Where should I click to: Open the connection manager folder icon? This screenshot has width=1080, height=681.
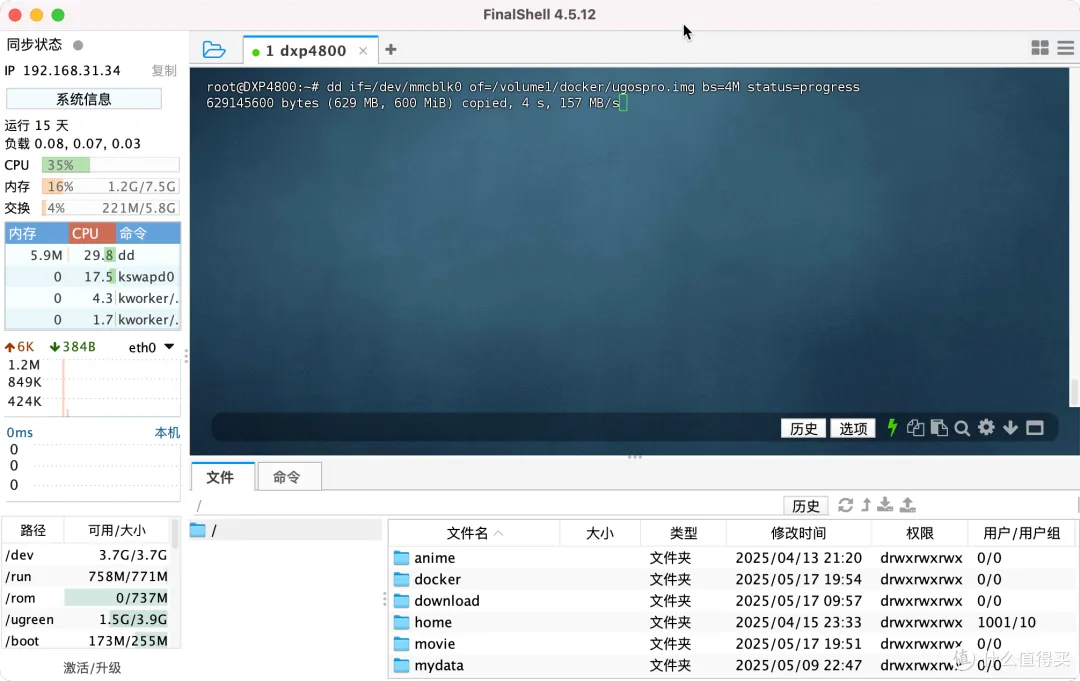click(214, 50)
